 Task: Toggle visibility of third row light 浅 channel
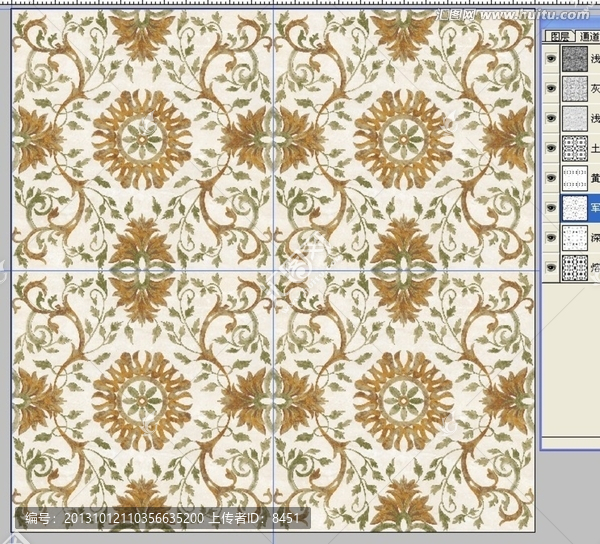pos(551,118)
